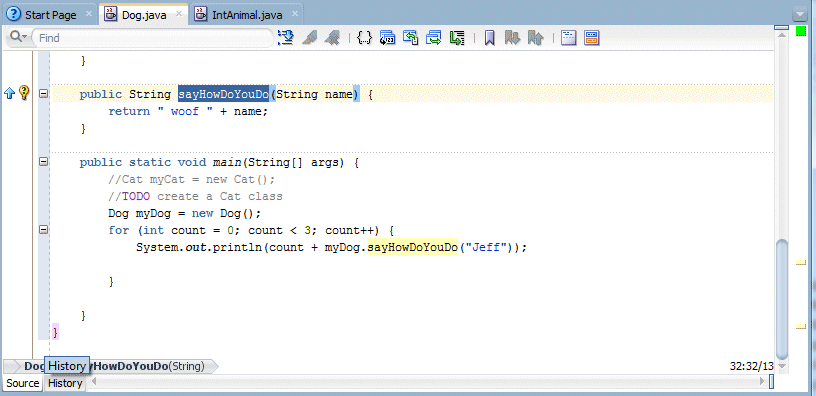
Task: Open the Find search options magnifier dropdown
Action: click(18, 37)
